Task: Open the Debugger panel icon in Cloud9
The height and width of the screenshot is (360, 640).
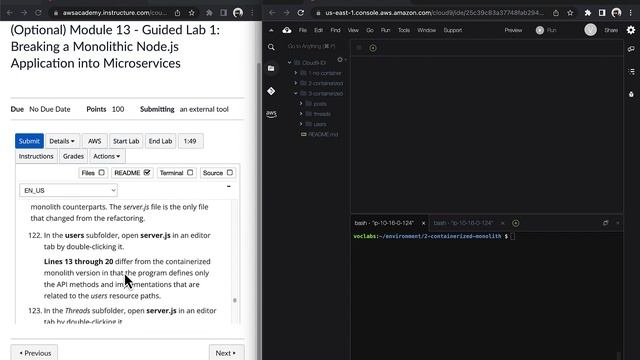Action: pyautogui.click(x=631, y=94)
